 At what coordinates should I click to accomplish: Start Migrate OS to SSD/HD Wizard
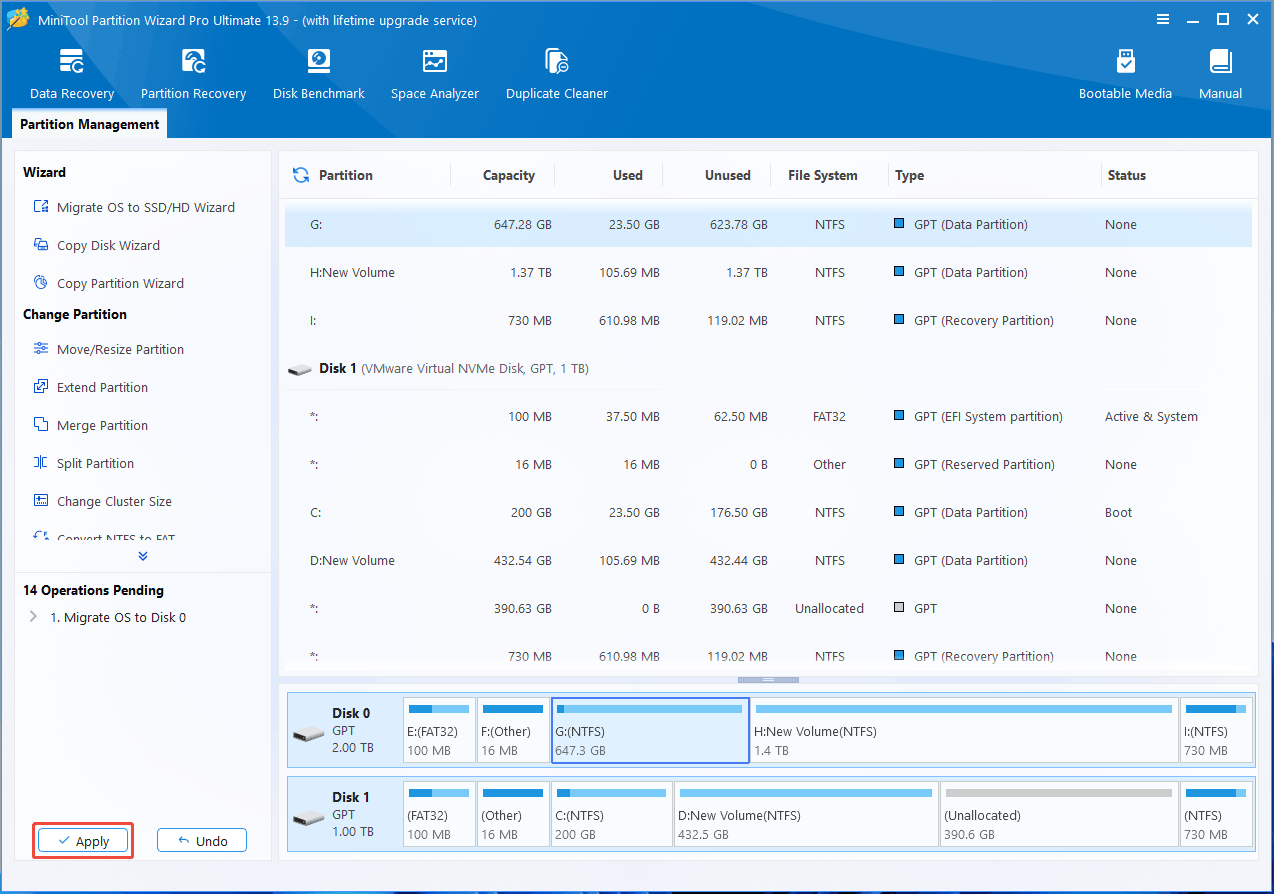(134, 207)
